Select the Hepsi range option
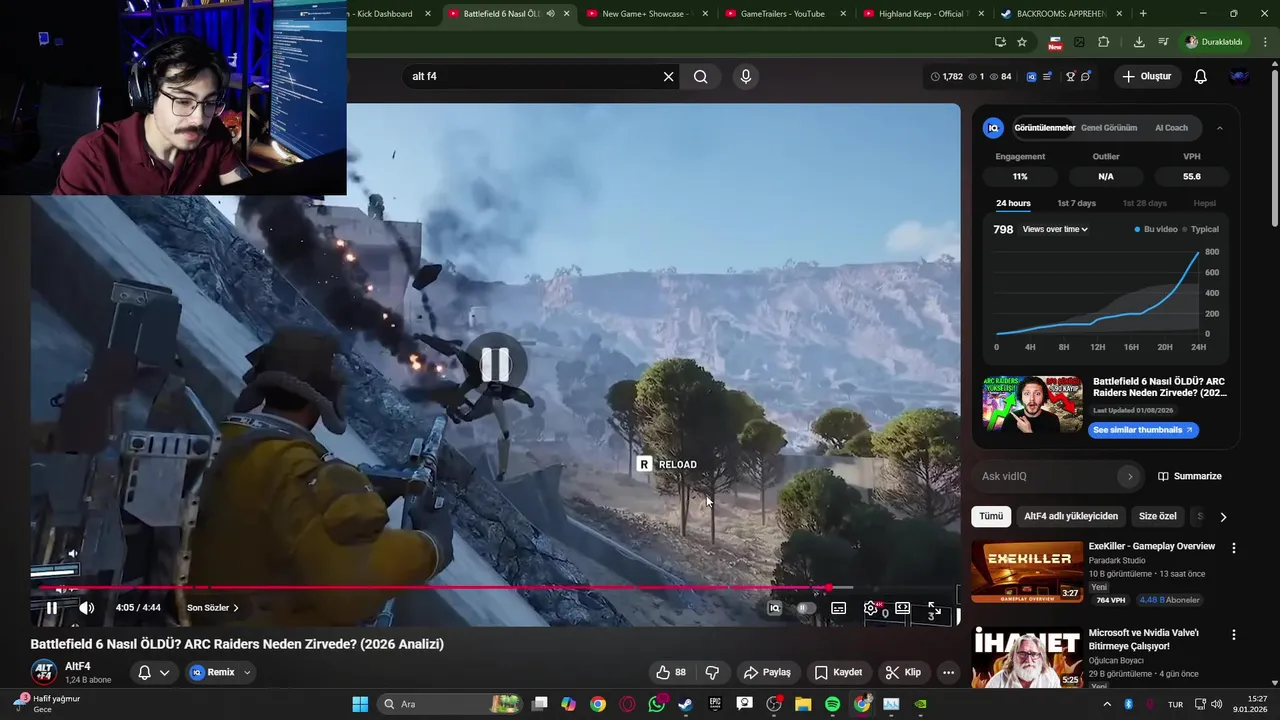 pyautogui.click(x=1205, y=203)
